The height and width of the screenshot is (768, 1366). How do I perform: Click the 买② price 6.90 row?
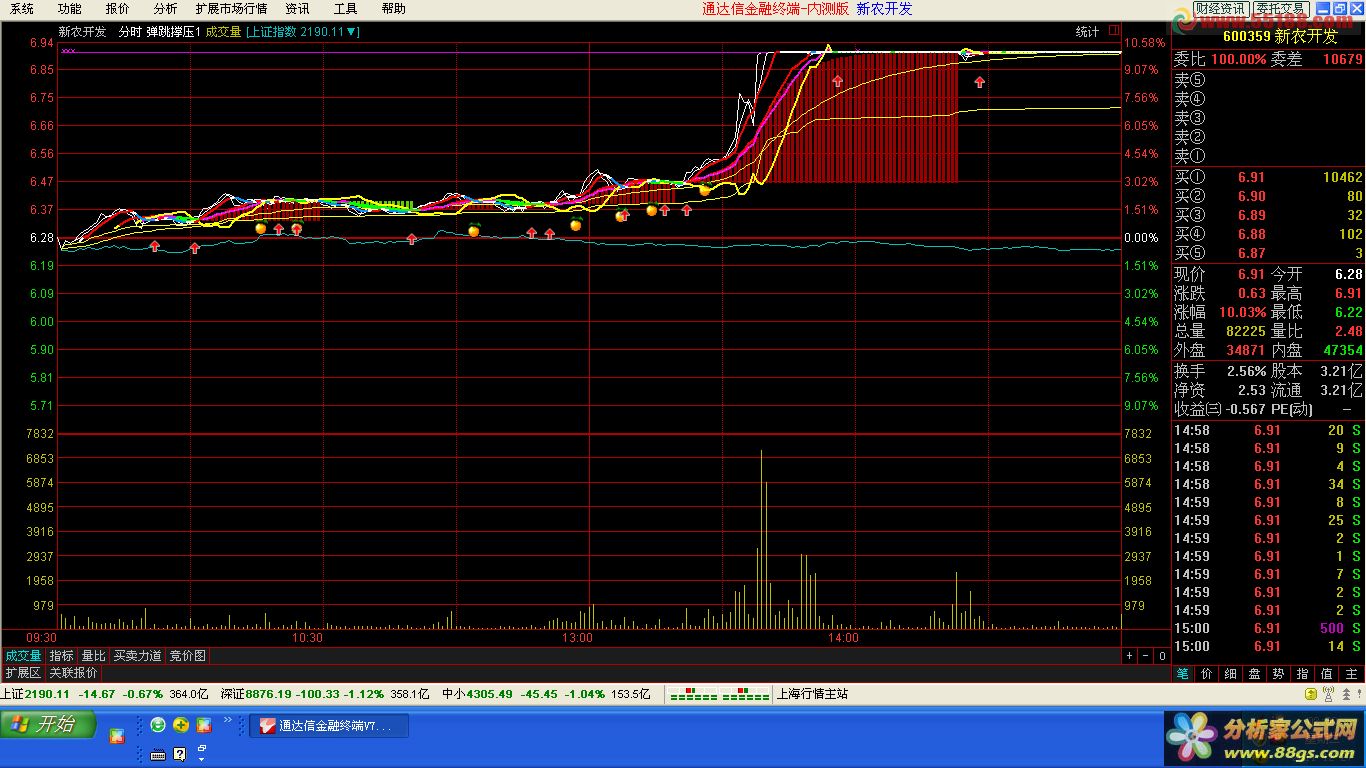1268,196
